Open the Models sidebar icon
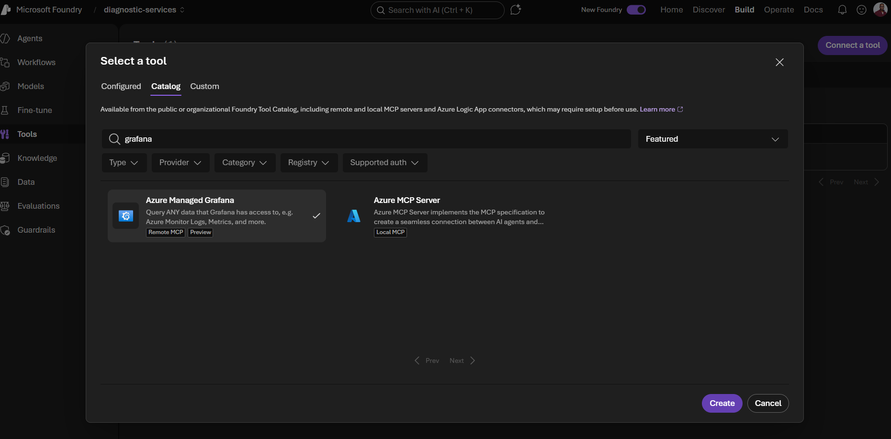 point(5,86)
